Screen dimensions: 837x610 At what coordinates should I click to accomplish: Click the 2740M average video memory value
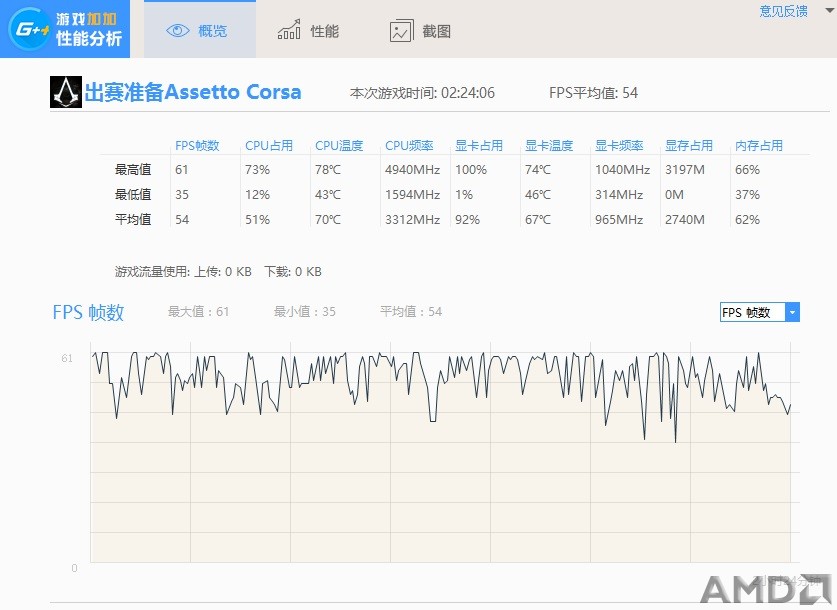pos(685,219)
